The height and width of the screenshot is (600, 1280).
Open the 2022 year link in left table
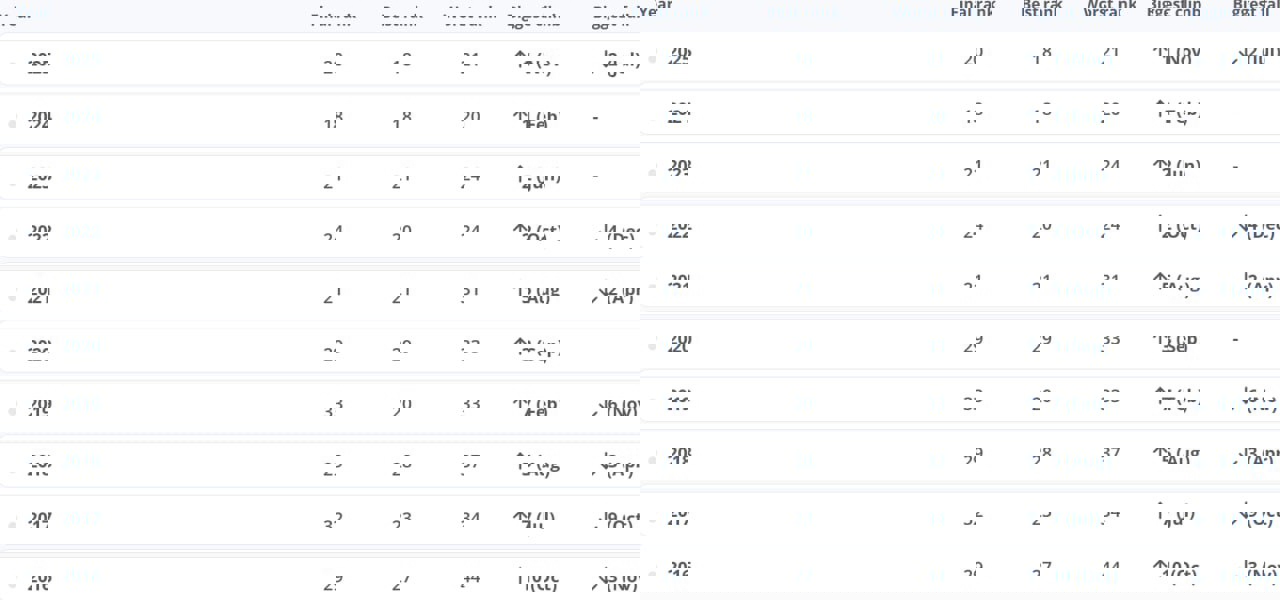82,232
